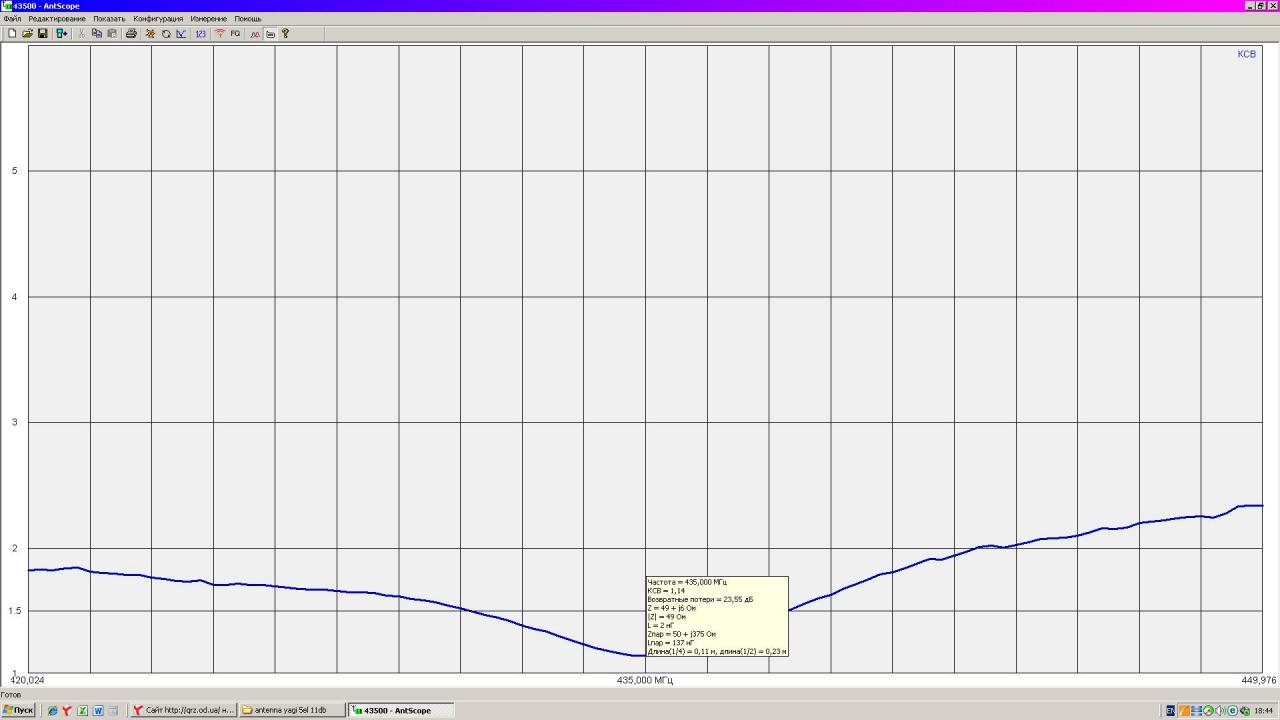Save the measurement with the floppy disk icon

coord(43,33)
